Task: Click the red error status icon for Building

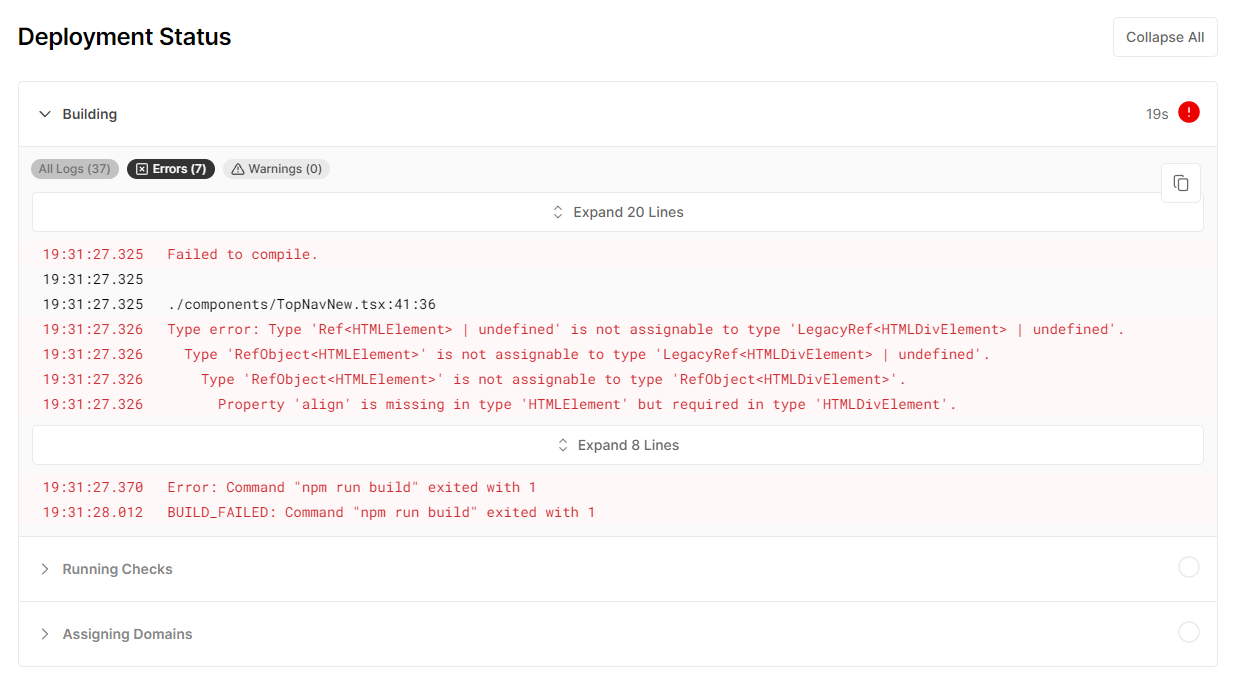Action: pyautogui.click(x=1188, y=113)
